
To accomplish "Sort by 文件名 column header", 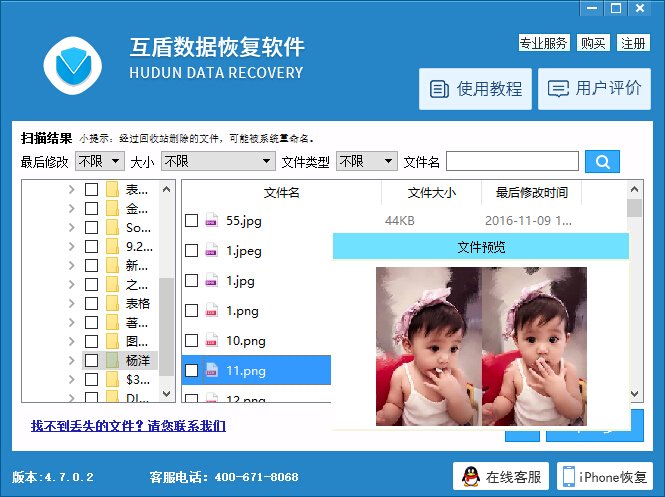I will 282,193.
